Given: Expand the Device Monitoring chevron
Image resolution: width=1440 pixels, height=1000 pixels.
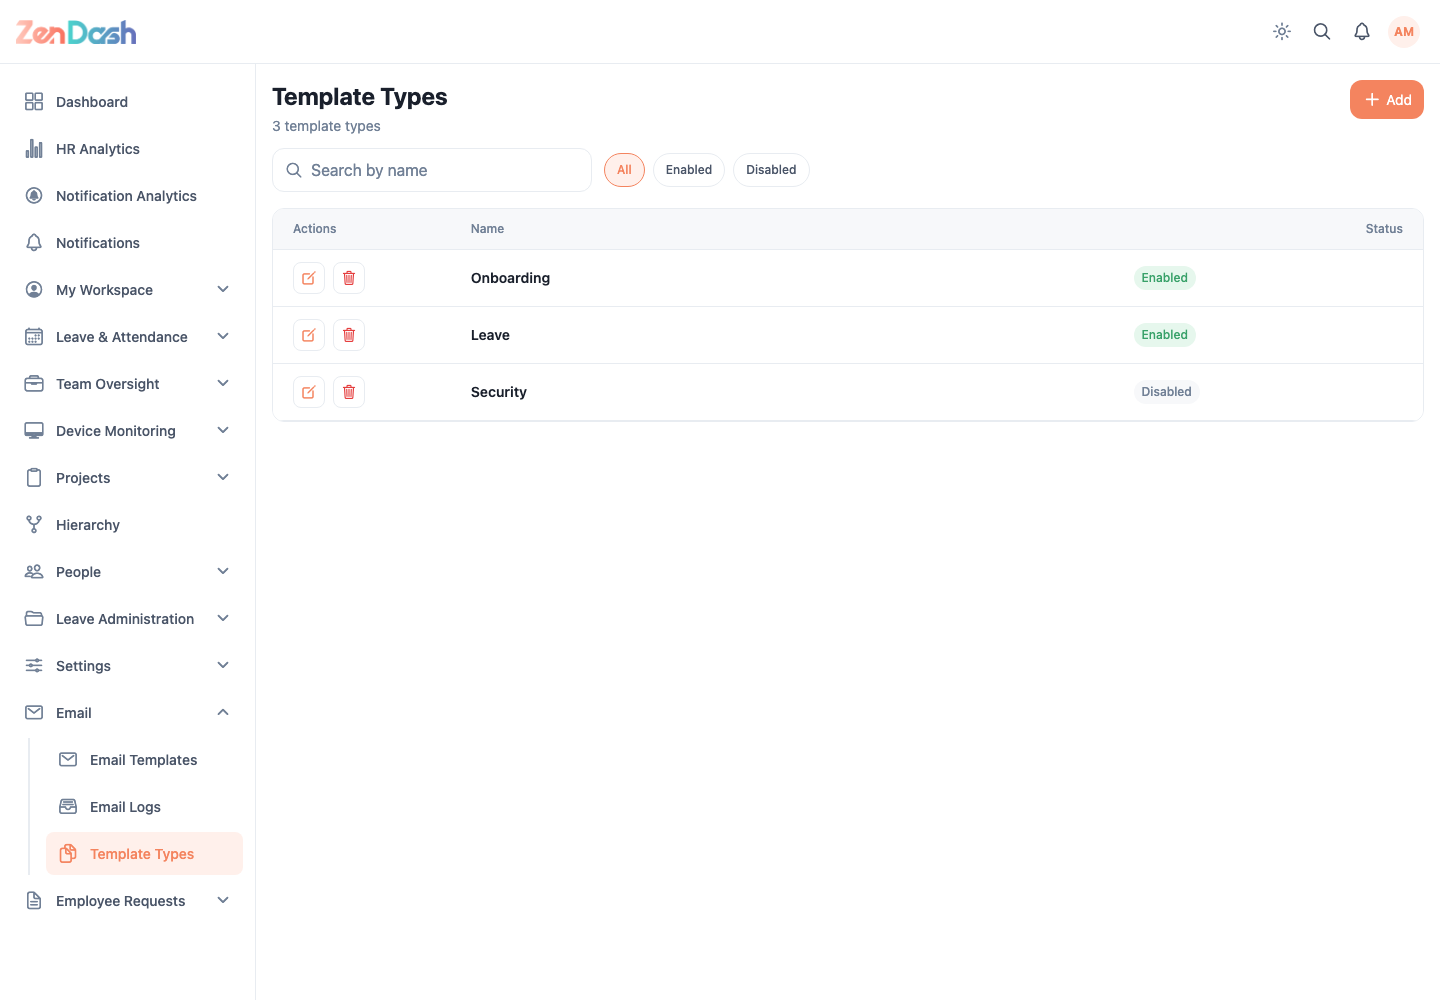Looking at the screenshot, I should click(x=223, y=431).
